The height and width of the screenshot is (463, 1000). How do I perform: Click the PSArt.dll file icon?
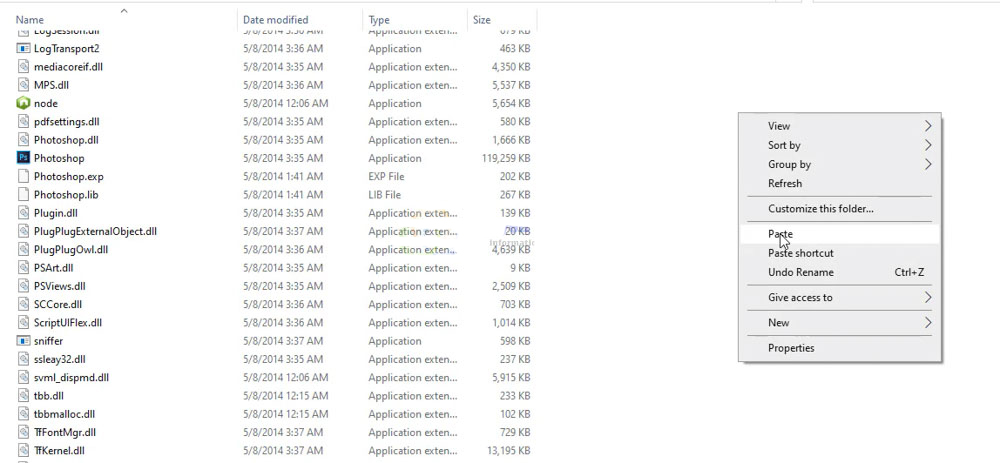[23, 268]
